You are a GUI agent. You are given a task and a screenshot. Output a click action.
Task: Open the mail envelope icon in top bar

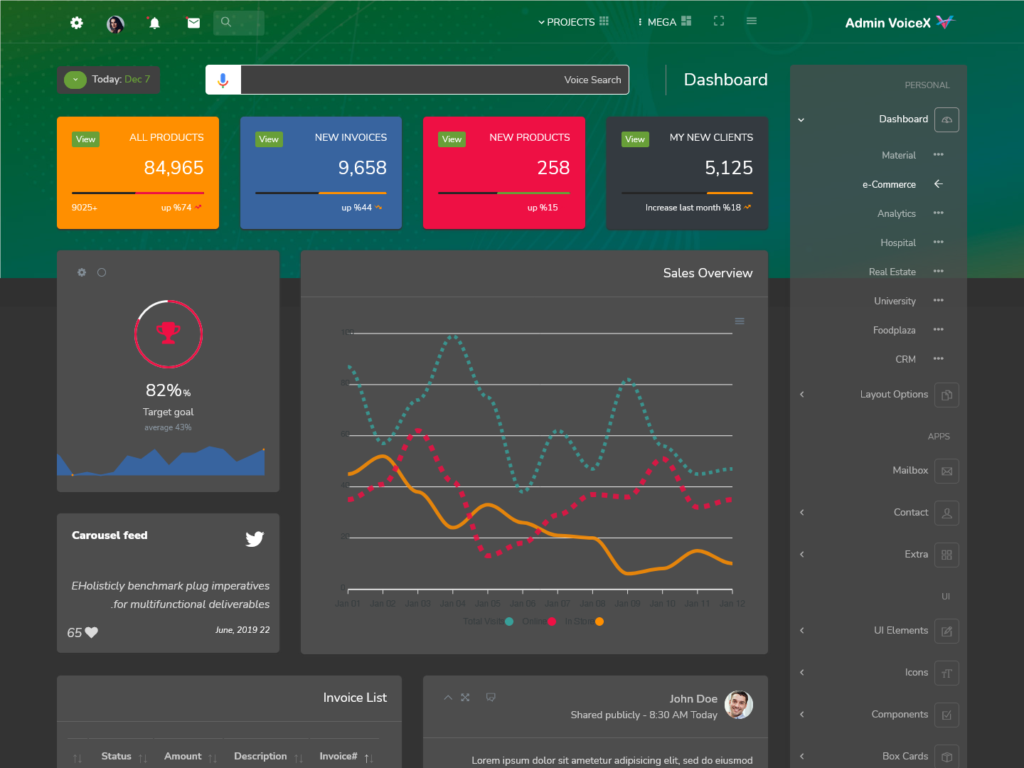(192, 22)
